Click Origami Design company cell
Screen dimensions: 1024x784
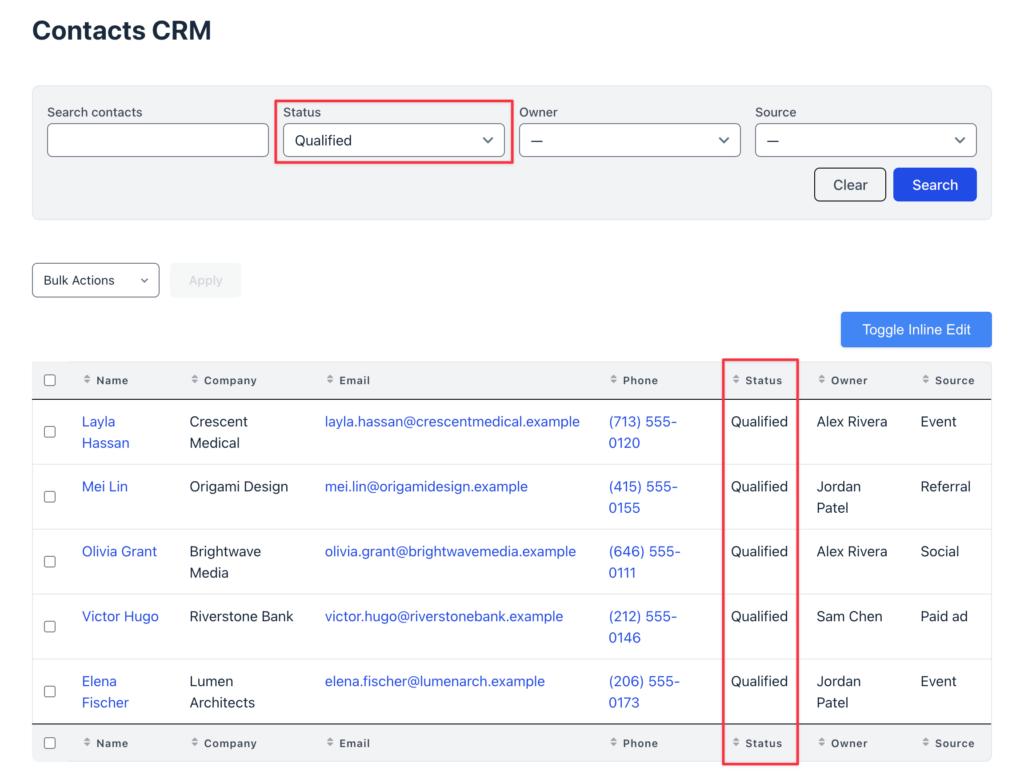(238, 487)
